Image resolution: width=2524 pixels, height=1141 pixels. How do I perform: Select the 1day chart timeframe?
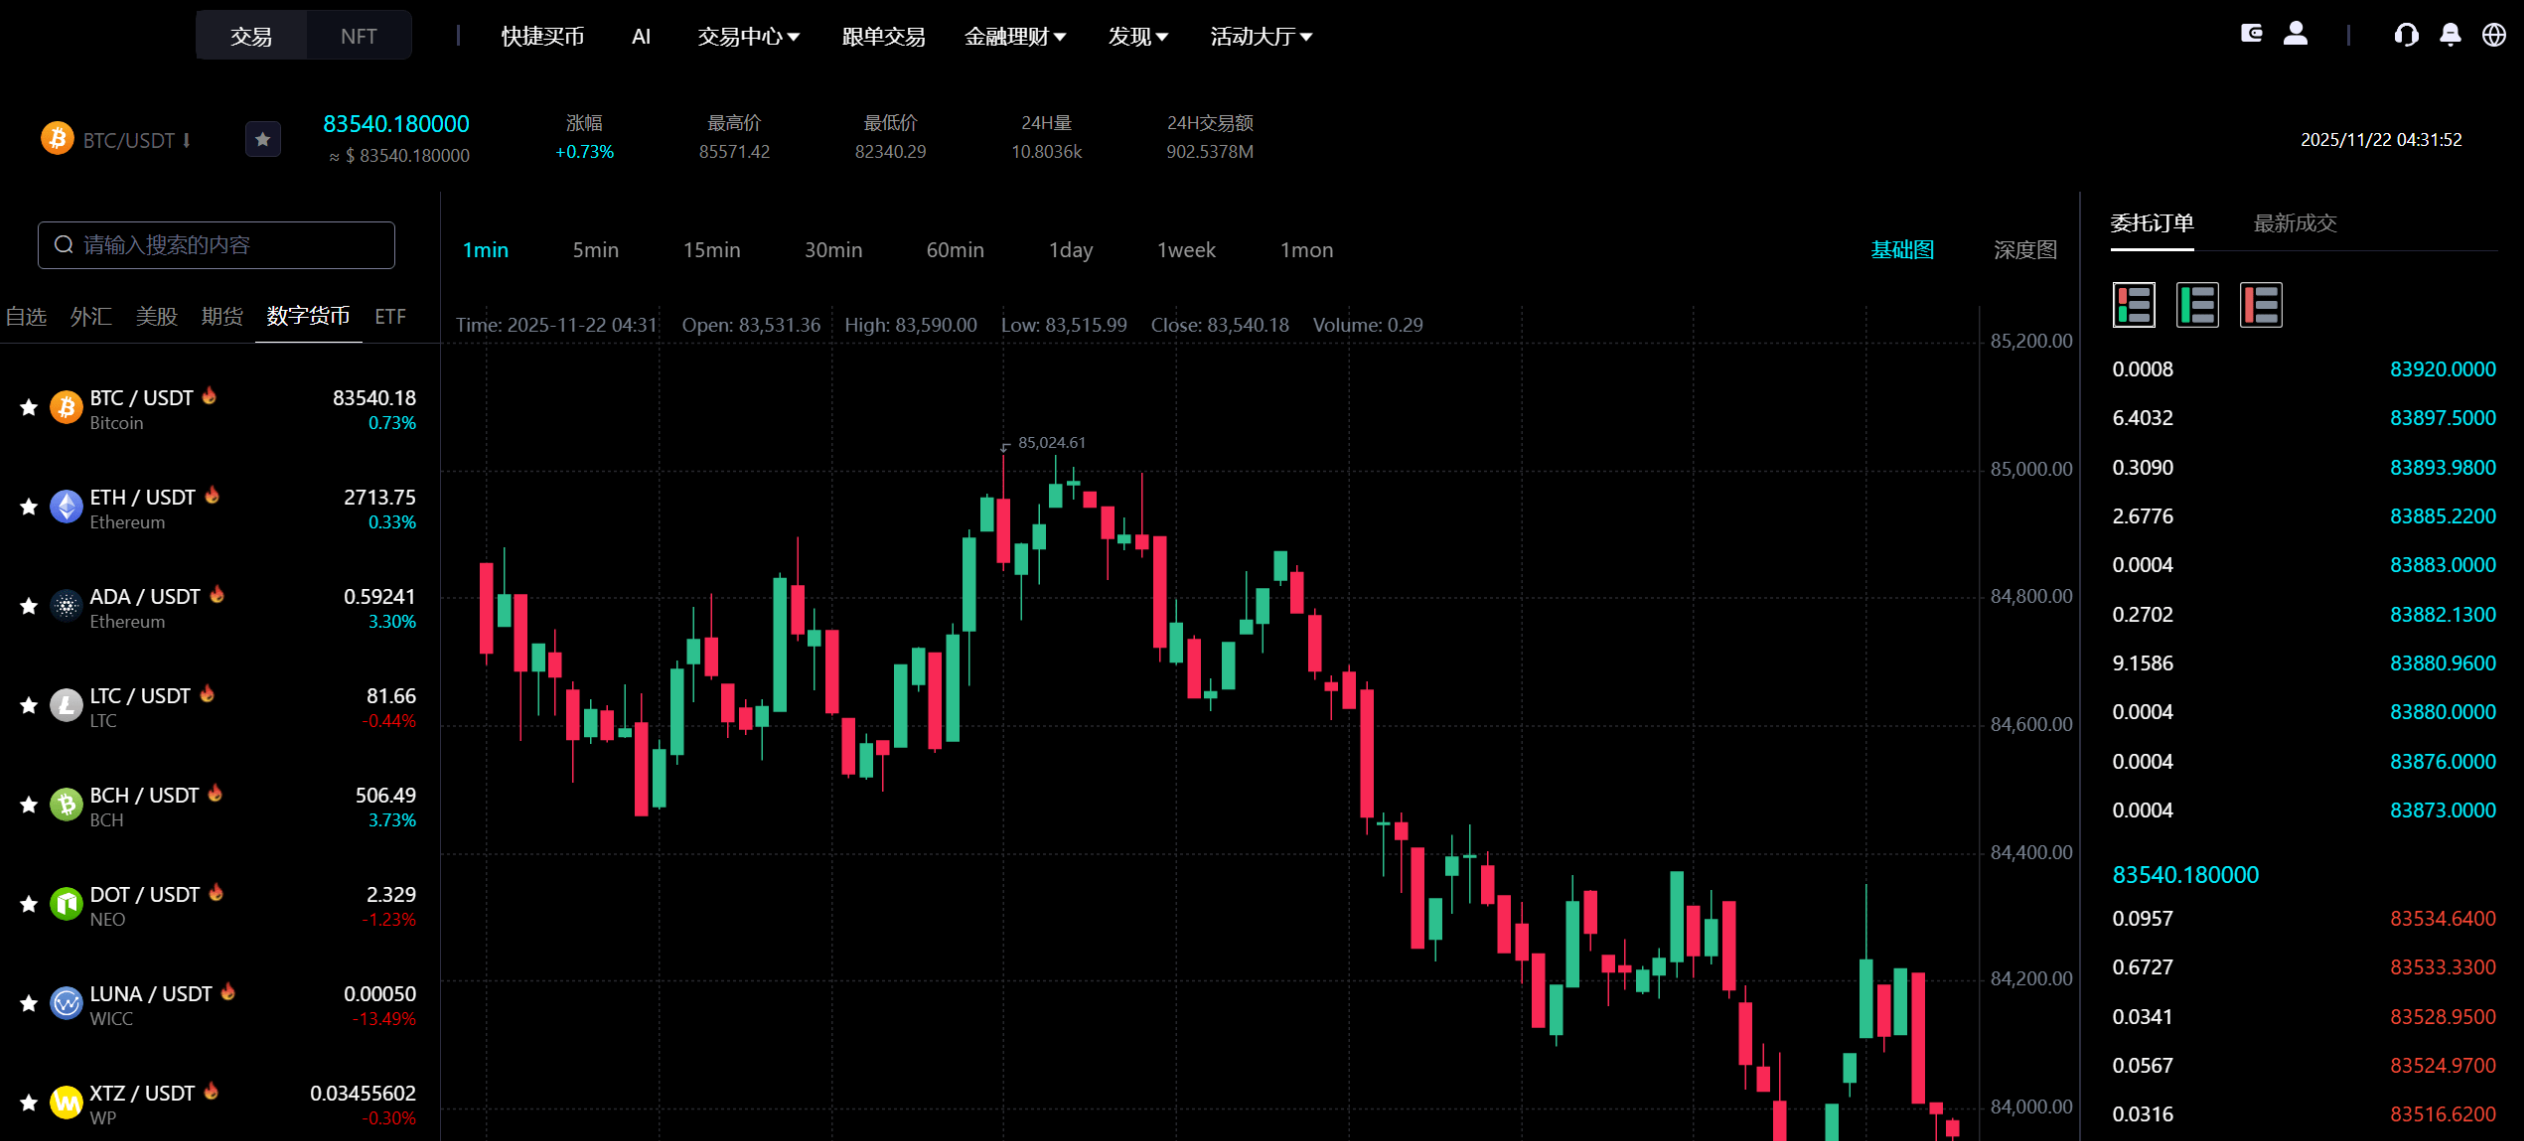tap(1070, 249)
